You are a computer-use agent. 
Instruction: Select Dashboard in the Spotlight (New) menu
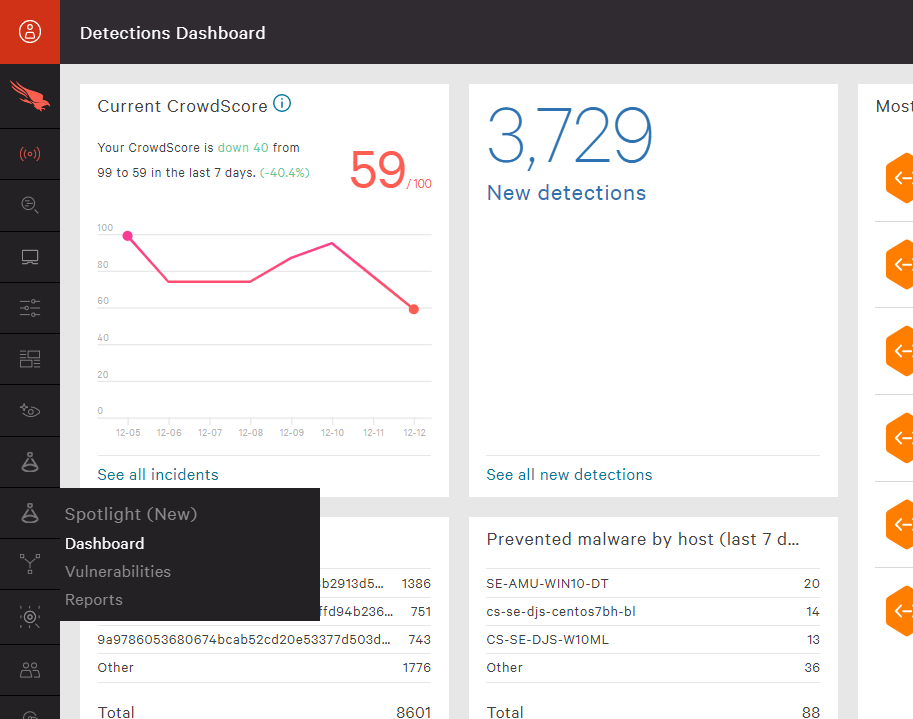click(x=105, y=543)
